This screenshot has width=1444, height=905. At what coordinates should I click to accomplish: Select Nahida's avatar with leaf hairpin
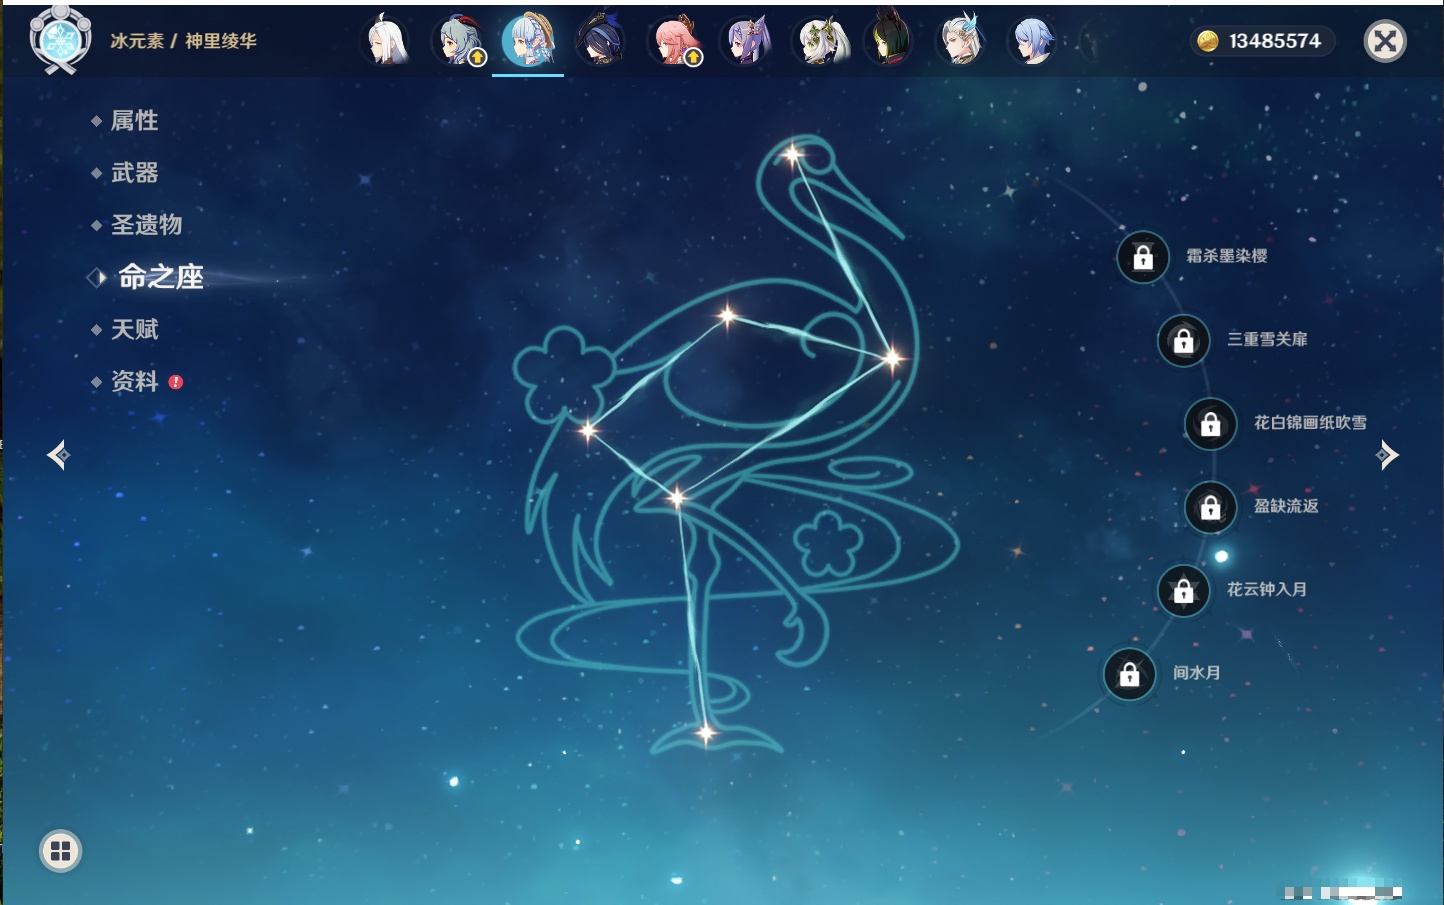pyautogui.click(x=820, y=41)
